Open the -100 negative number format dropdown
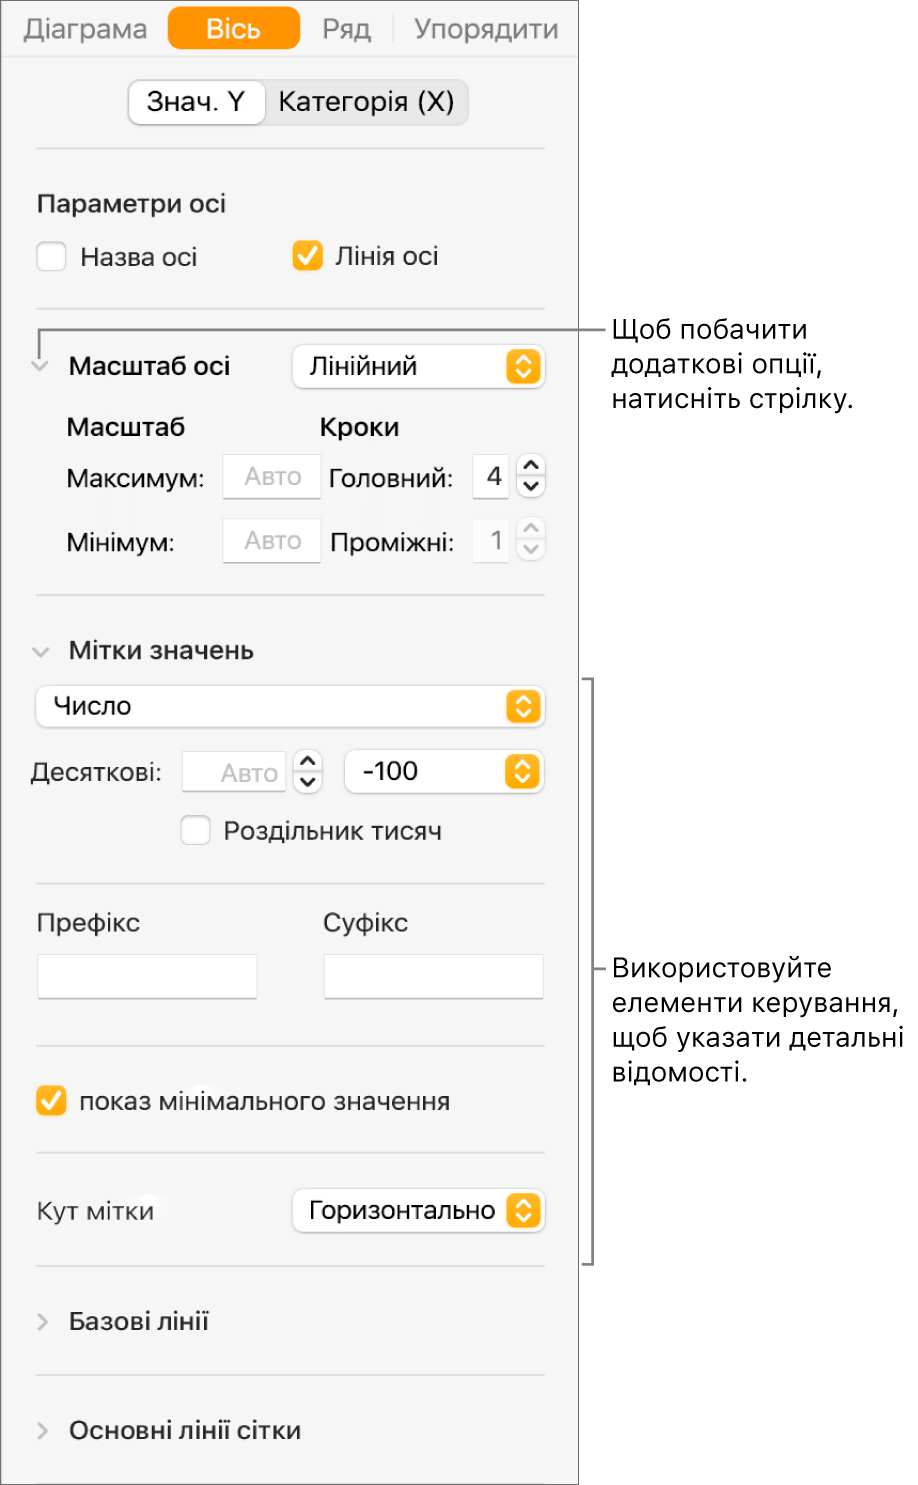Viewport: 918px width, 1485px height. [444, 771]
